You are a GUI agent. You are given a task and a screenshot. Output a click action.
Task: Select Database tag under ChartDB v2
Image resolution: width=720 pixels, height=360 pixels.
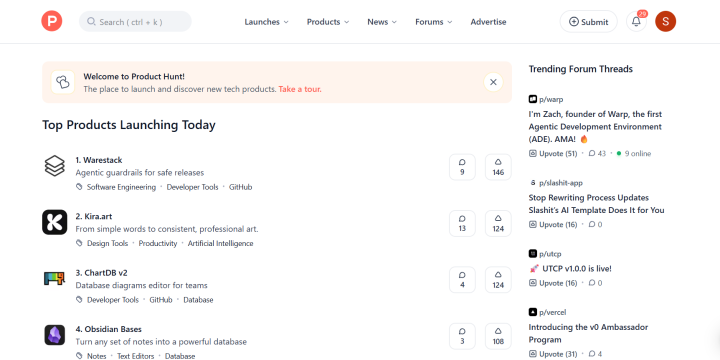(x=198, y=300)
